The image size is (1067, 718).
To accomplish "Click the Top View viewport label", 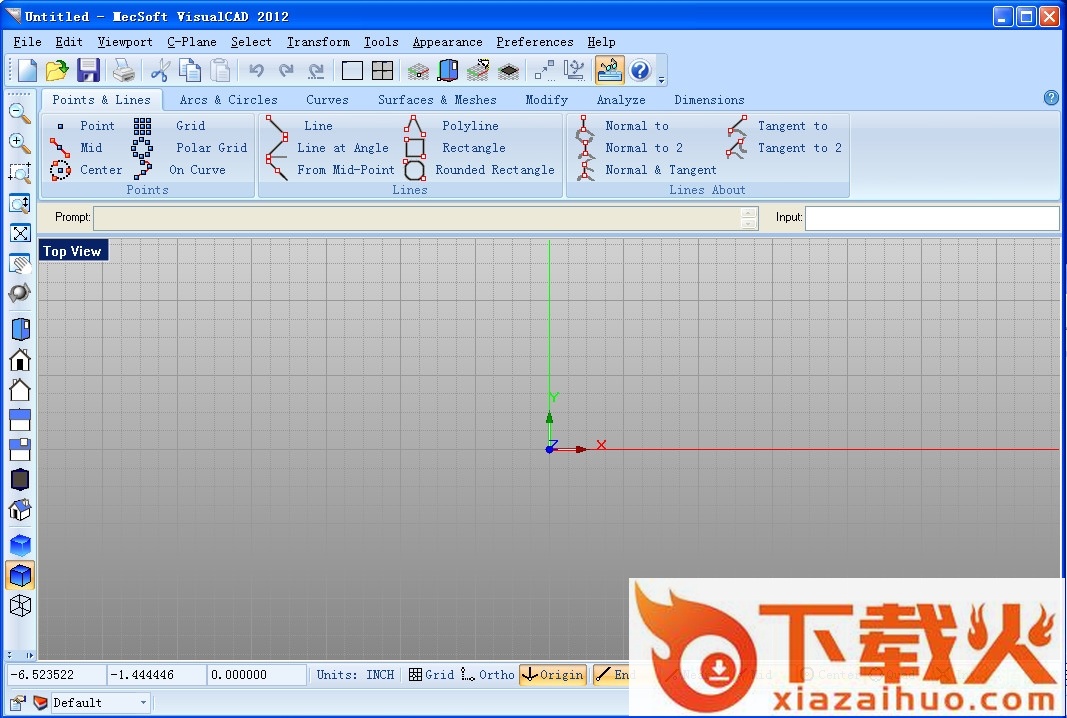I will click(72, 251).
